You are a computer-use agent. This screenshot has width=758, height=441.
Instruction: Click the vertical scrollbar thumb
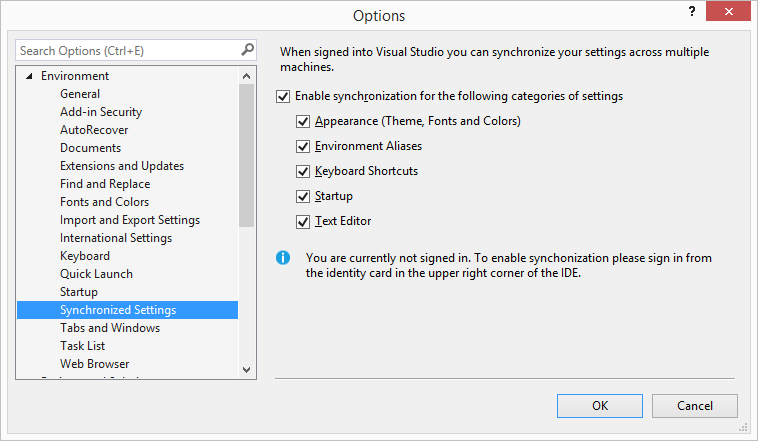click(x=247, y=155)
